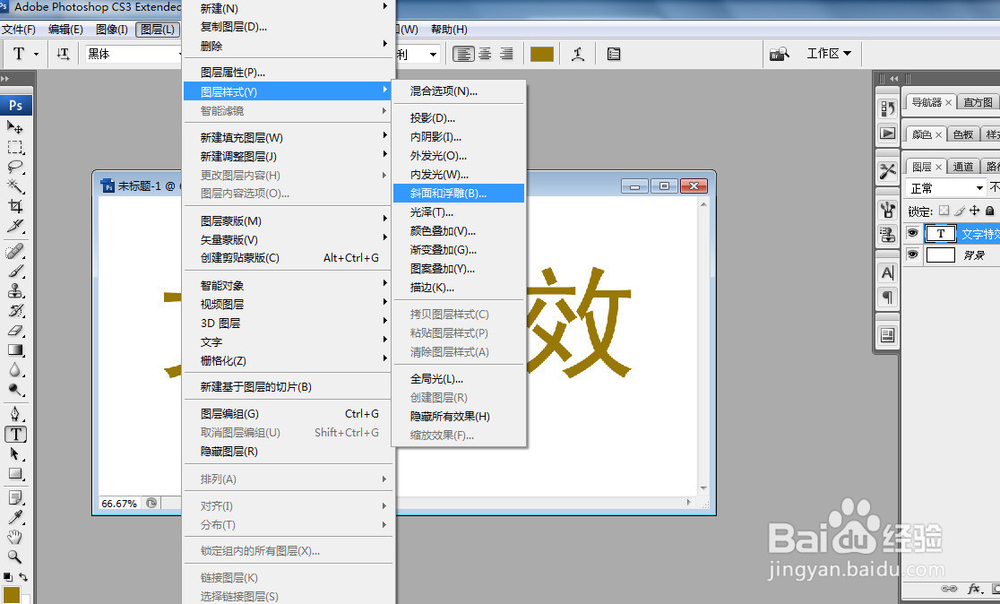Choose 斜面和浮雕 from the layer style submenu
This screenshot has width=1000, height=604.
click(460, 193)
